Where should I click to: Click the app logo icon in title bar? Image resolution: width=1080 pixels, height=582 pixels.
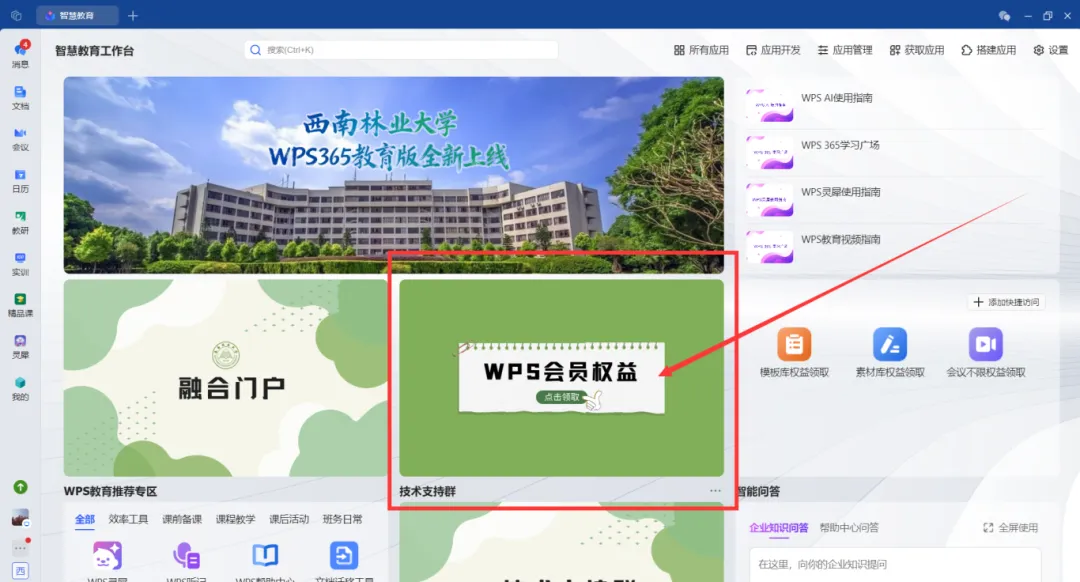[17, 15]
